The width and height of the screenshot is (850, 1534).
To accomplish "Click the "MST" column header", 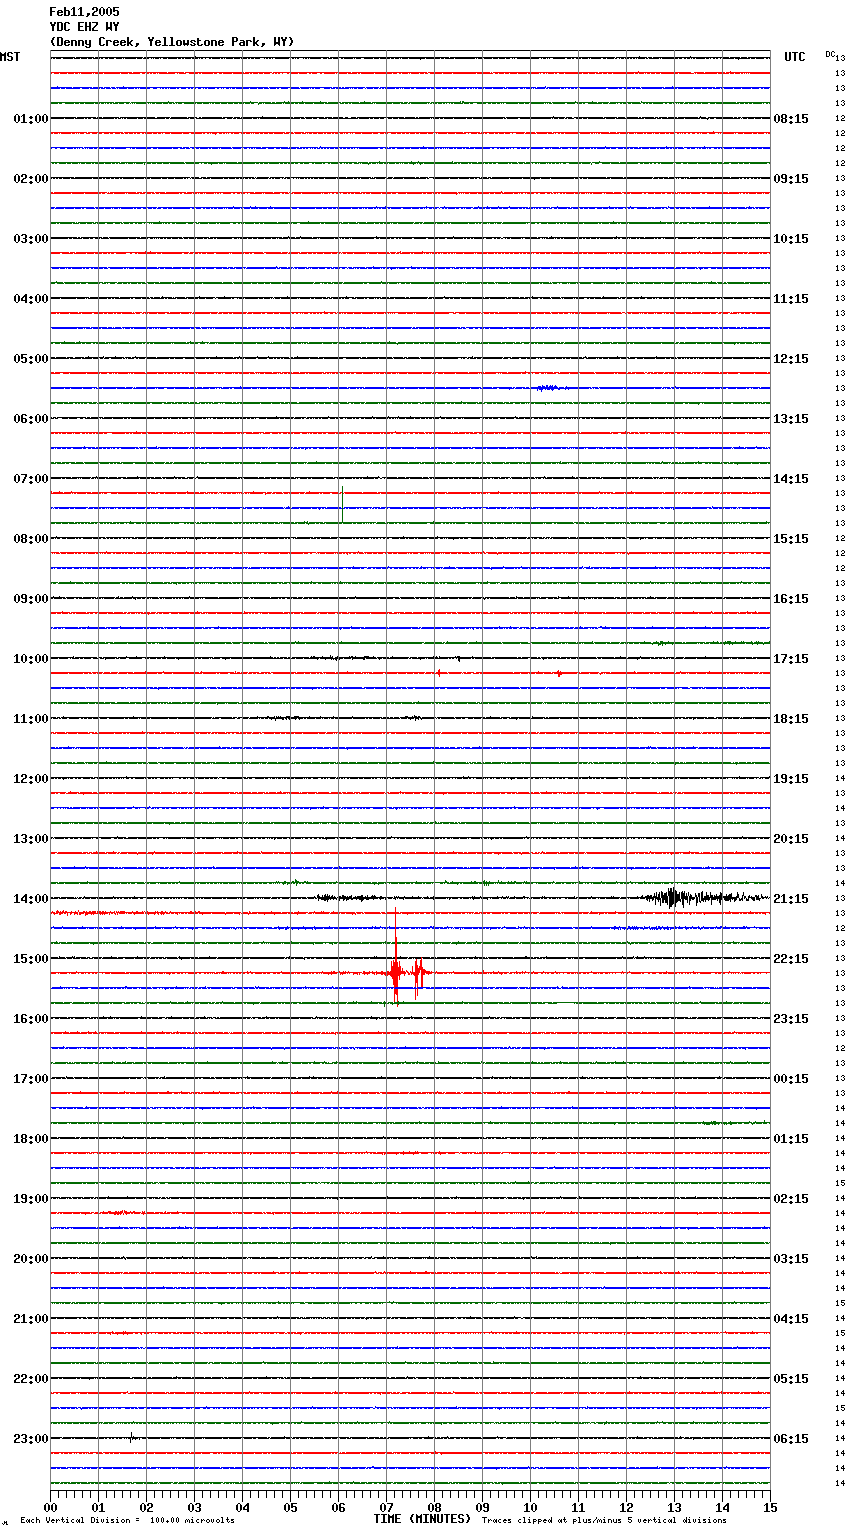I will (x=10, y=57).
